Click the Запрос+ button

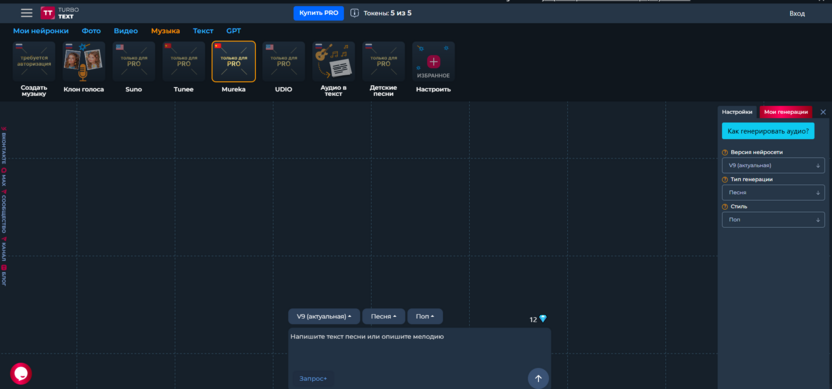[313, 379]
